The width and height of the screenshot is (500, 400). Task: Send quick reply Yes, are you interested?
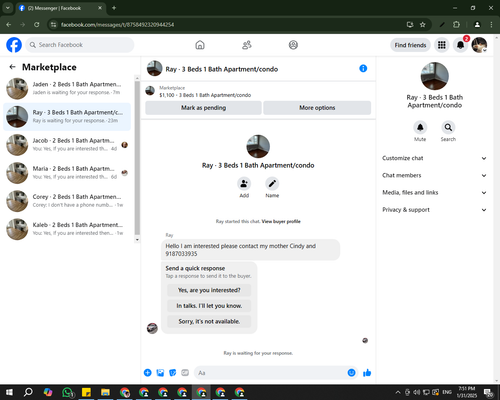coord(209,290)
